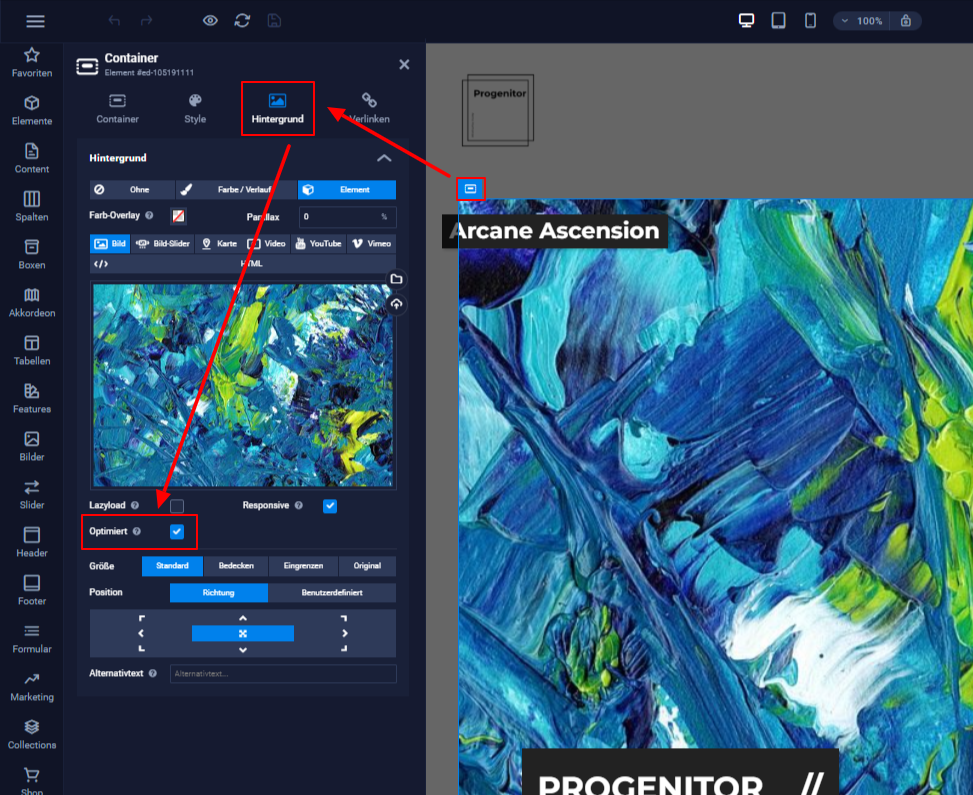Open Marketing in the sidebar
The image size is (973, 795).
(x=32, y=687)
